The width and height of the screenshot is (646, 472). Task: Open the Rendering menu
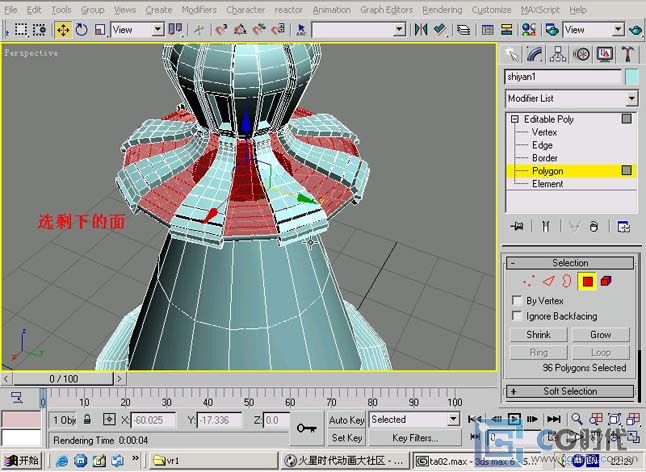point(442,9)
